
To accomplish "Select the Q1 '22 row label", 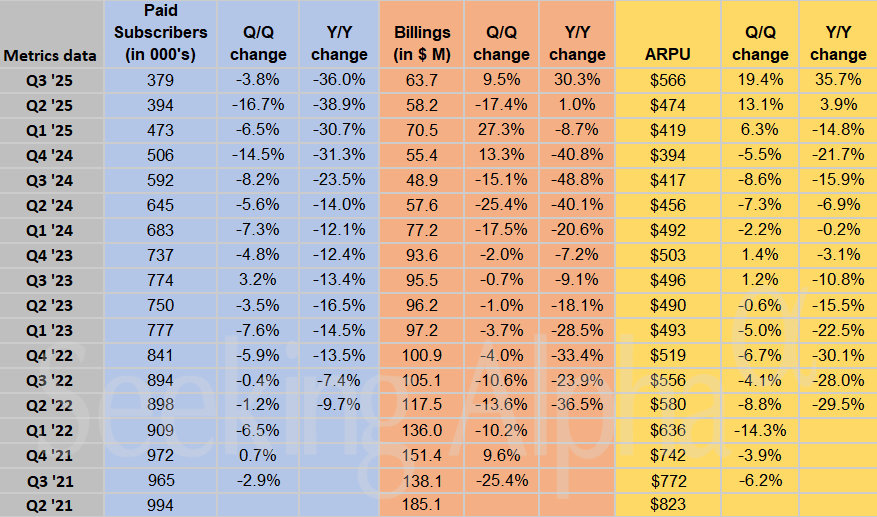I will pos(51,430).
